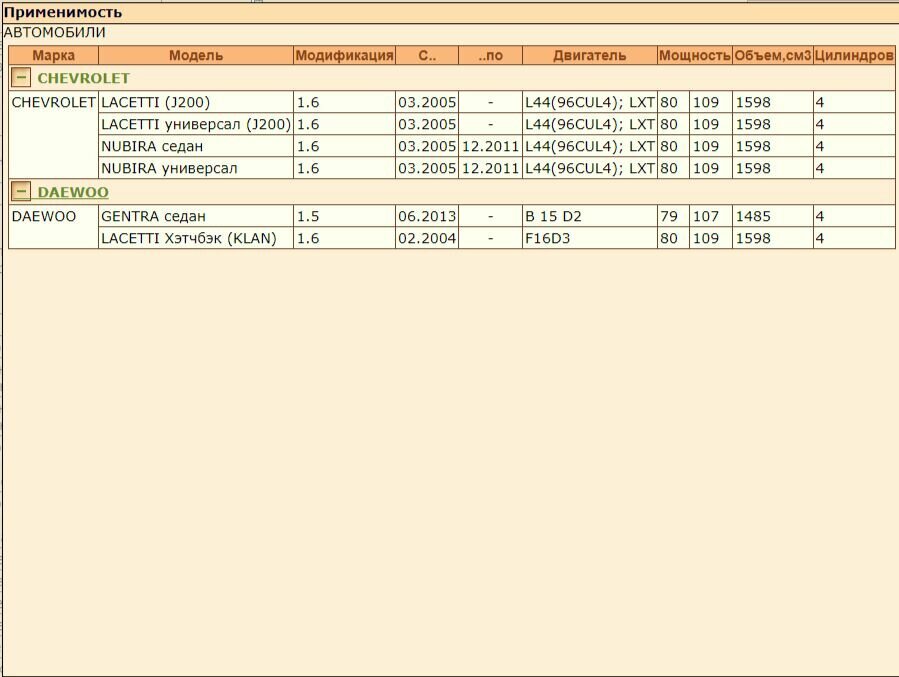
Task: Select the NUBIRA универсал row
Action: pyautogui.click(x=497, y=168)
